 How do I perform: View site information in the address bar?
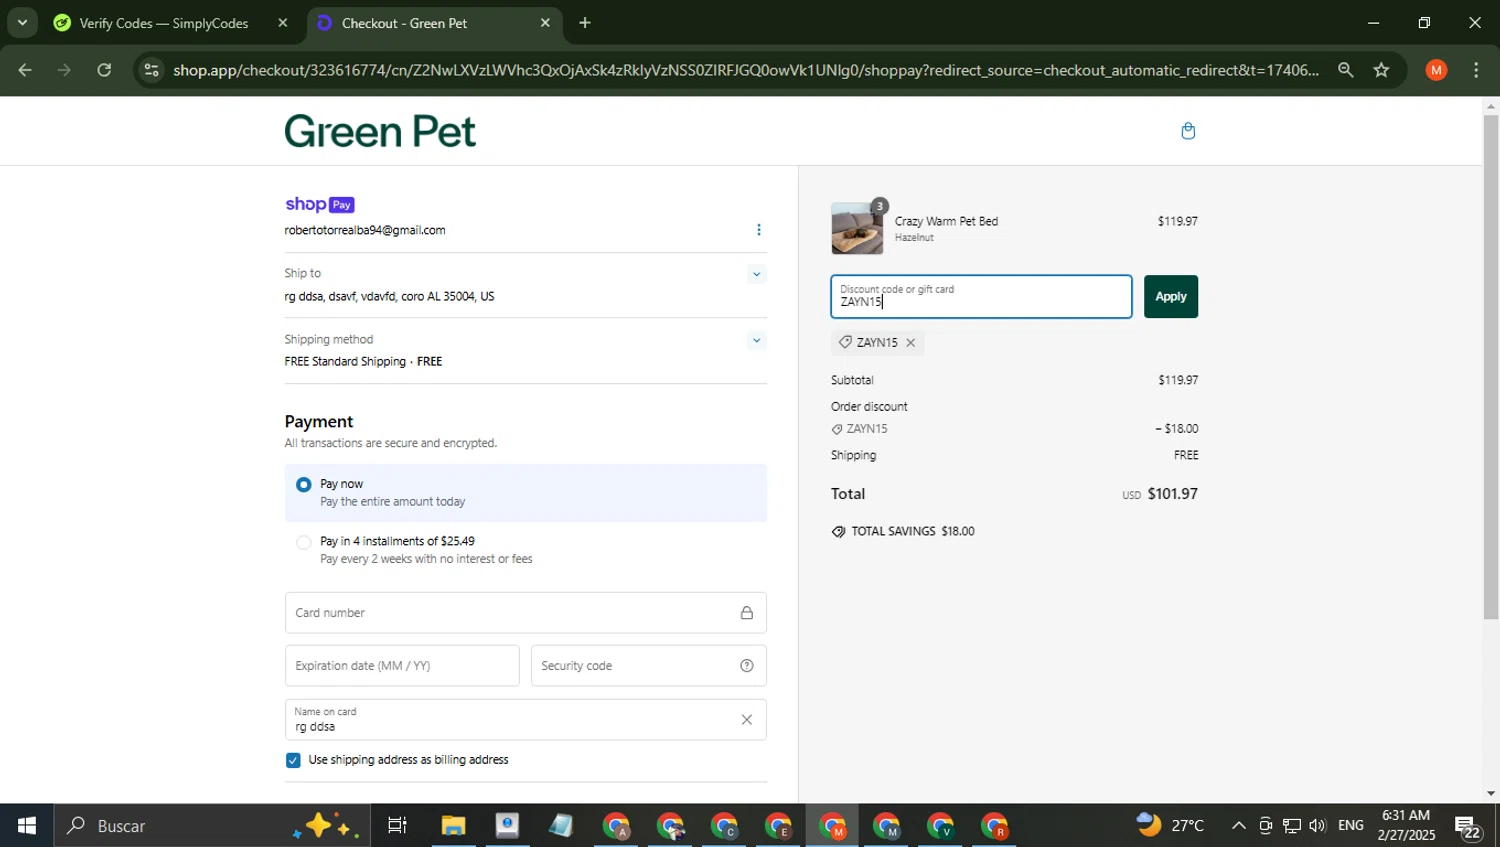151,70
